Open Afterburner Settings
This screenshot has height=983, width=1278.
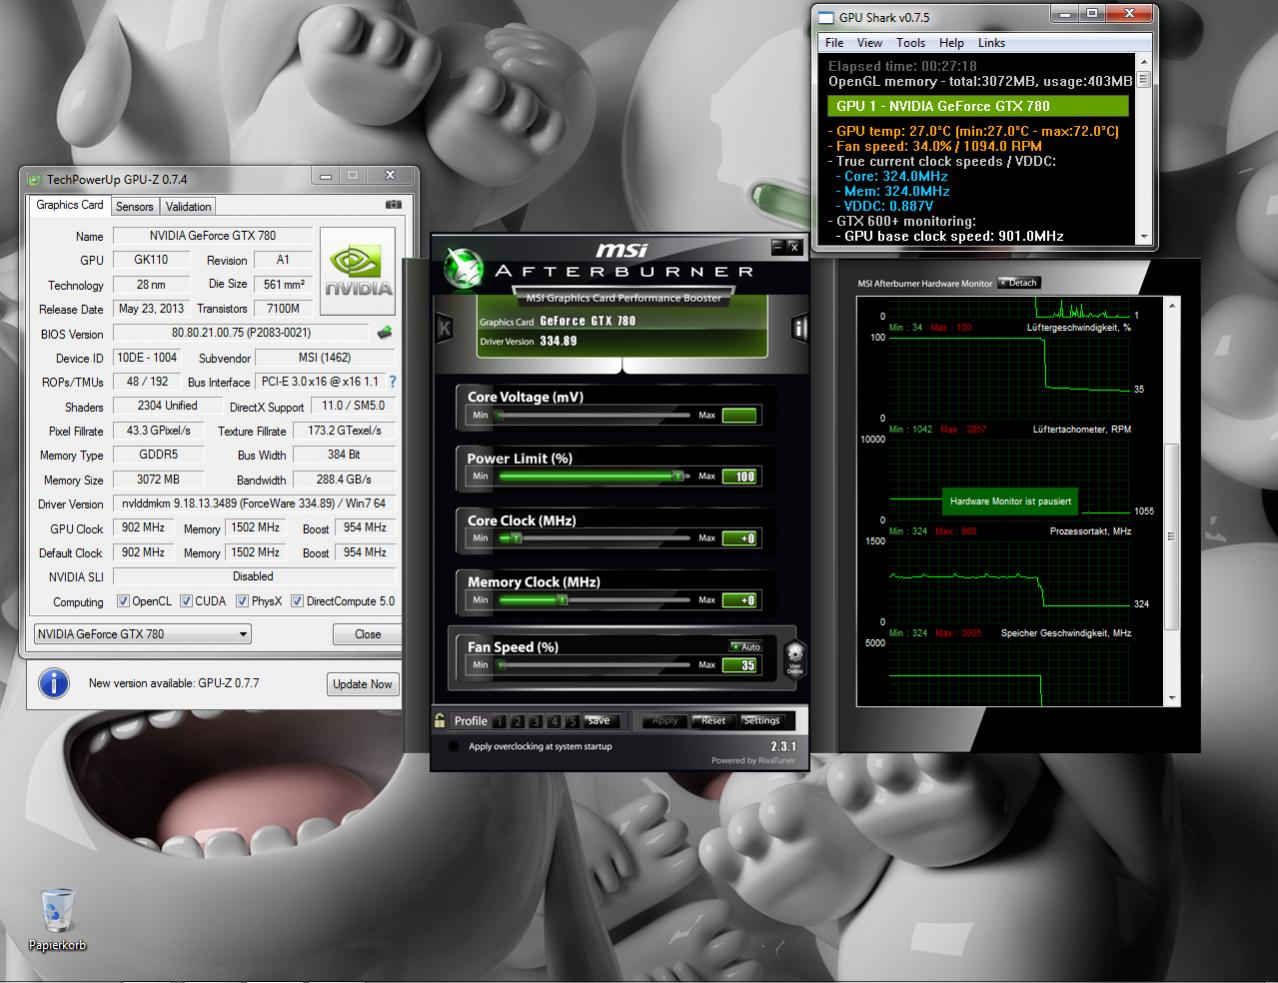[x=761, y=720]
